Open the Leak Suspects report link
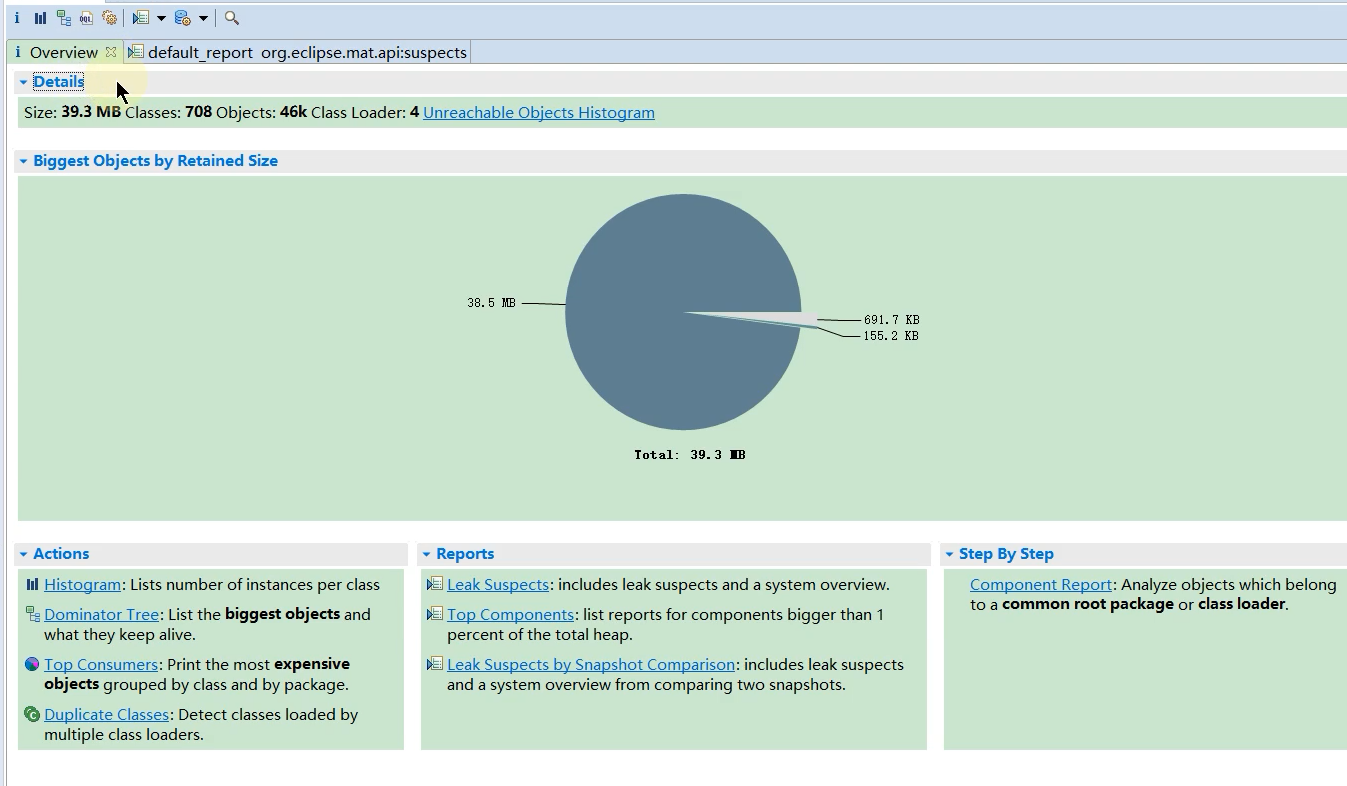 coord(498,584)
